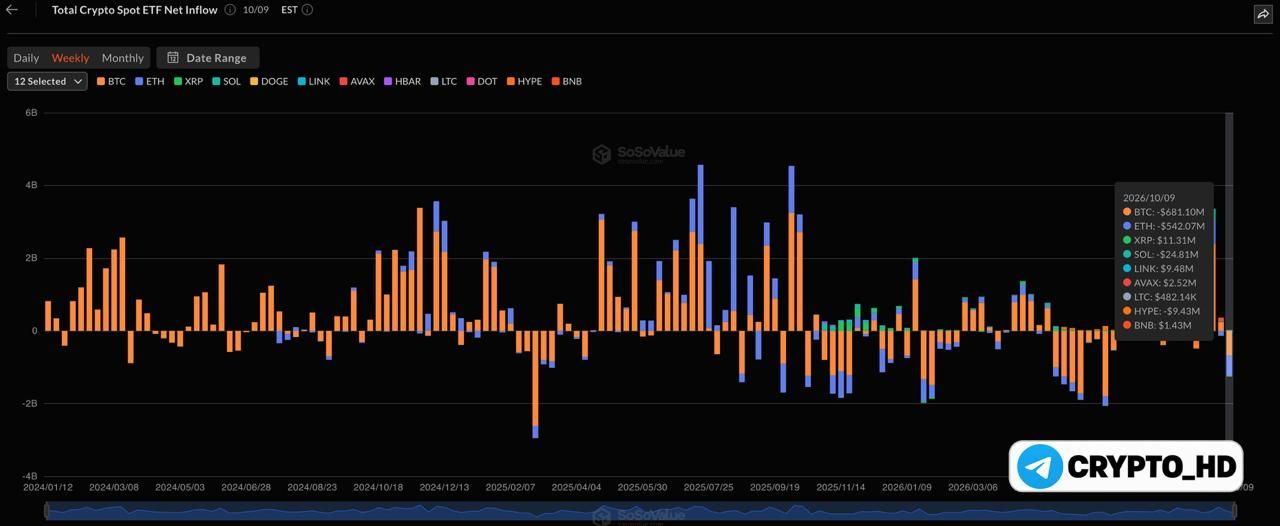This screenshot has width=1280, height=526.
Task: Click tooltip row LINK: $9.48M
Action: coord(1158,268)
